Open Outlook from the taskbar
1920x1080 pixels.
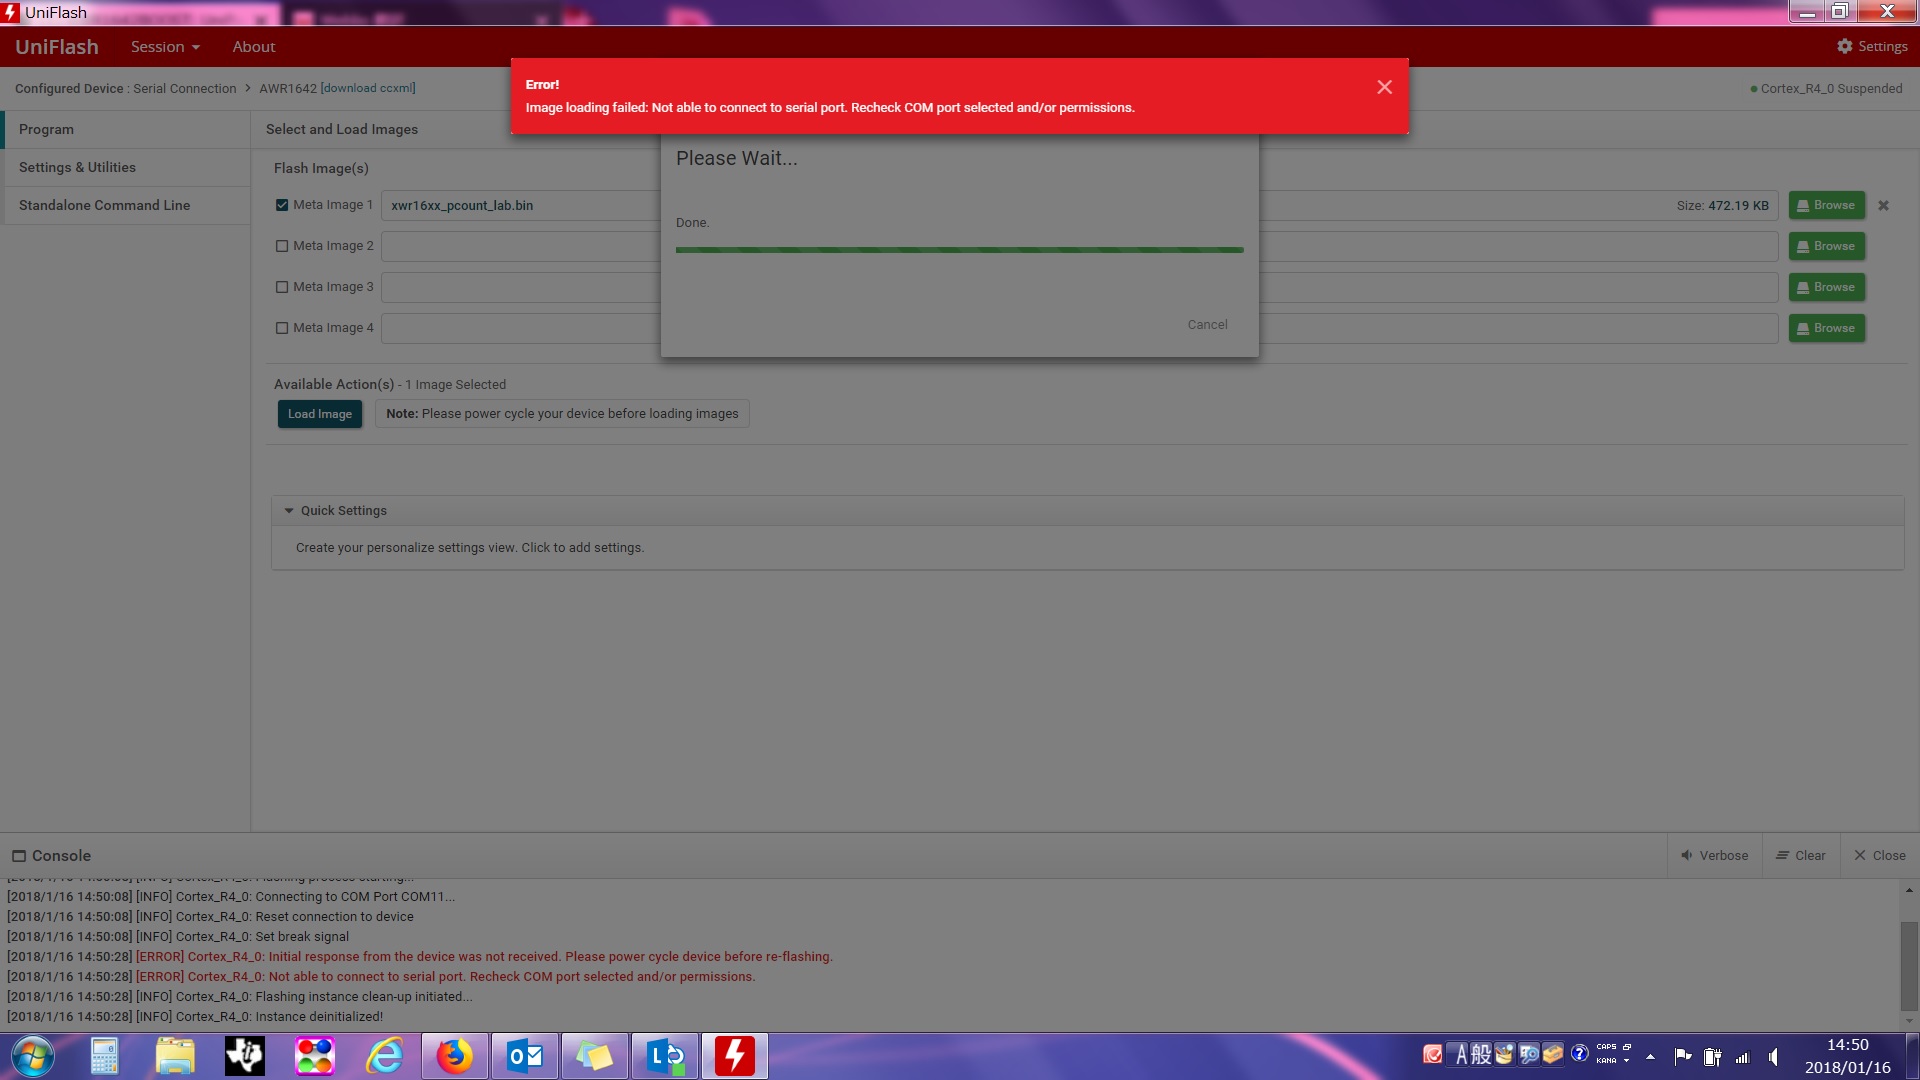tap(525, 1056)
